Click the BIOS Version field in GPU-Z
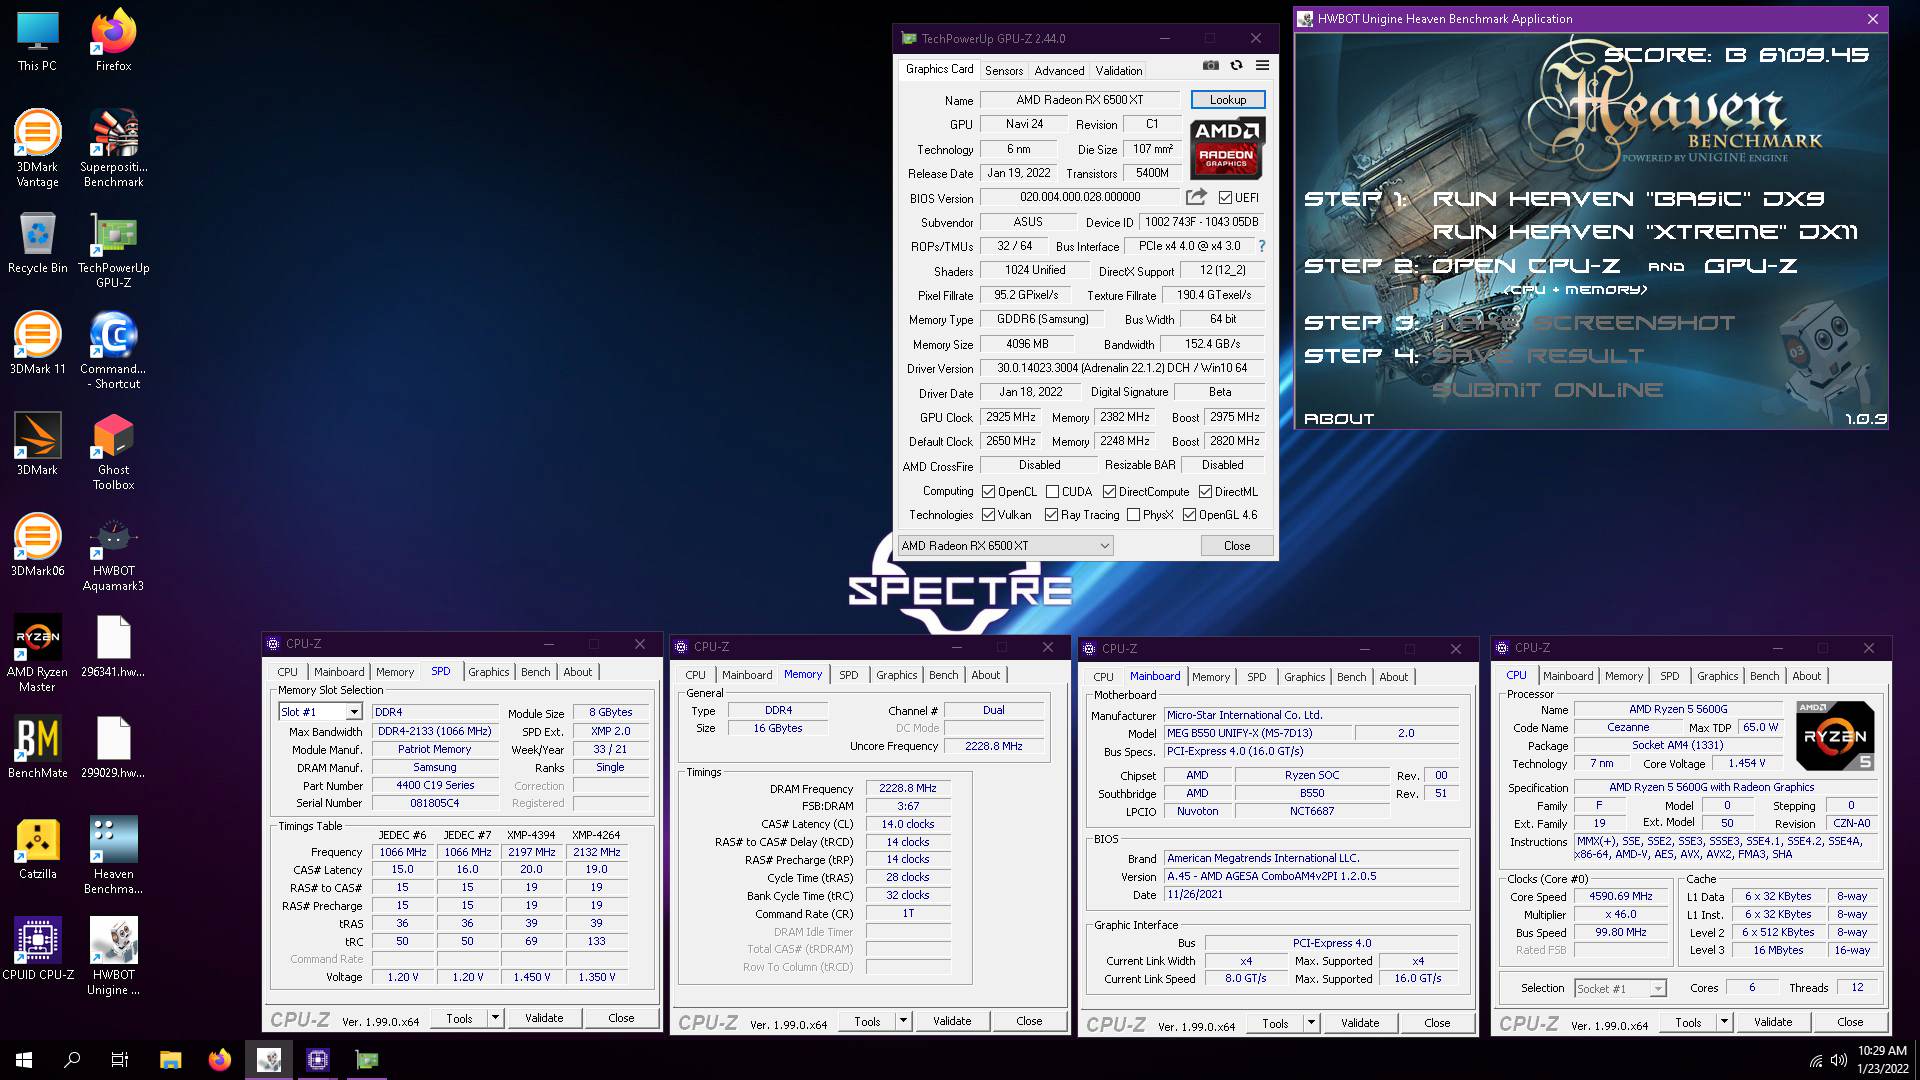 point(1080,198)
